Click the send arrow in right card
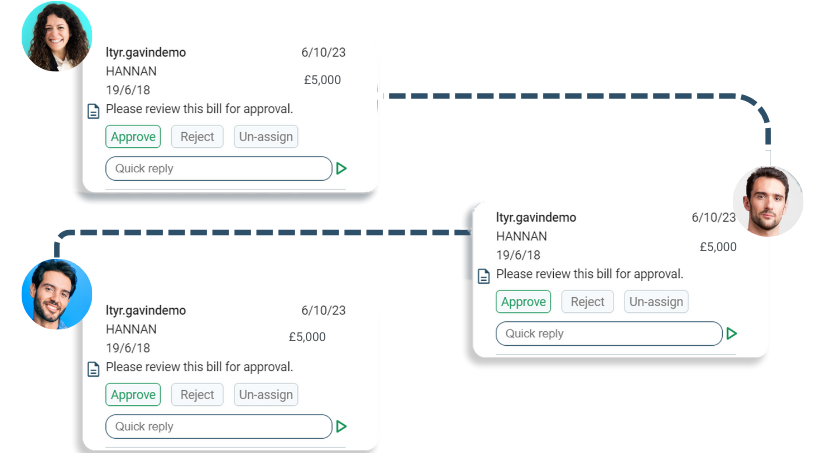Viewport: 825px width, 453px height. click(x=732, y=334)
